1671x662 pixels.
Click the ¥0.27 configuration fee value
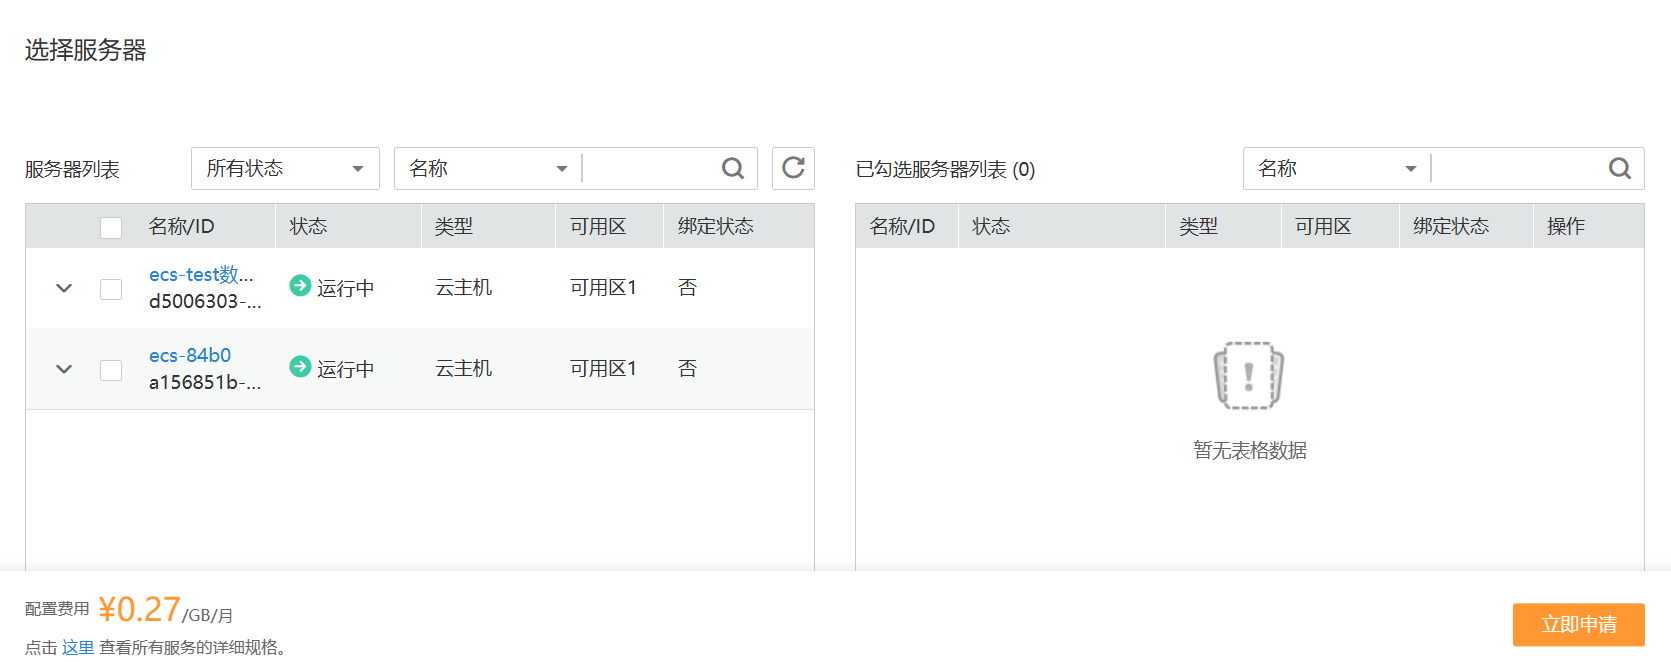139,609
